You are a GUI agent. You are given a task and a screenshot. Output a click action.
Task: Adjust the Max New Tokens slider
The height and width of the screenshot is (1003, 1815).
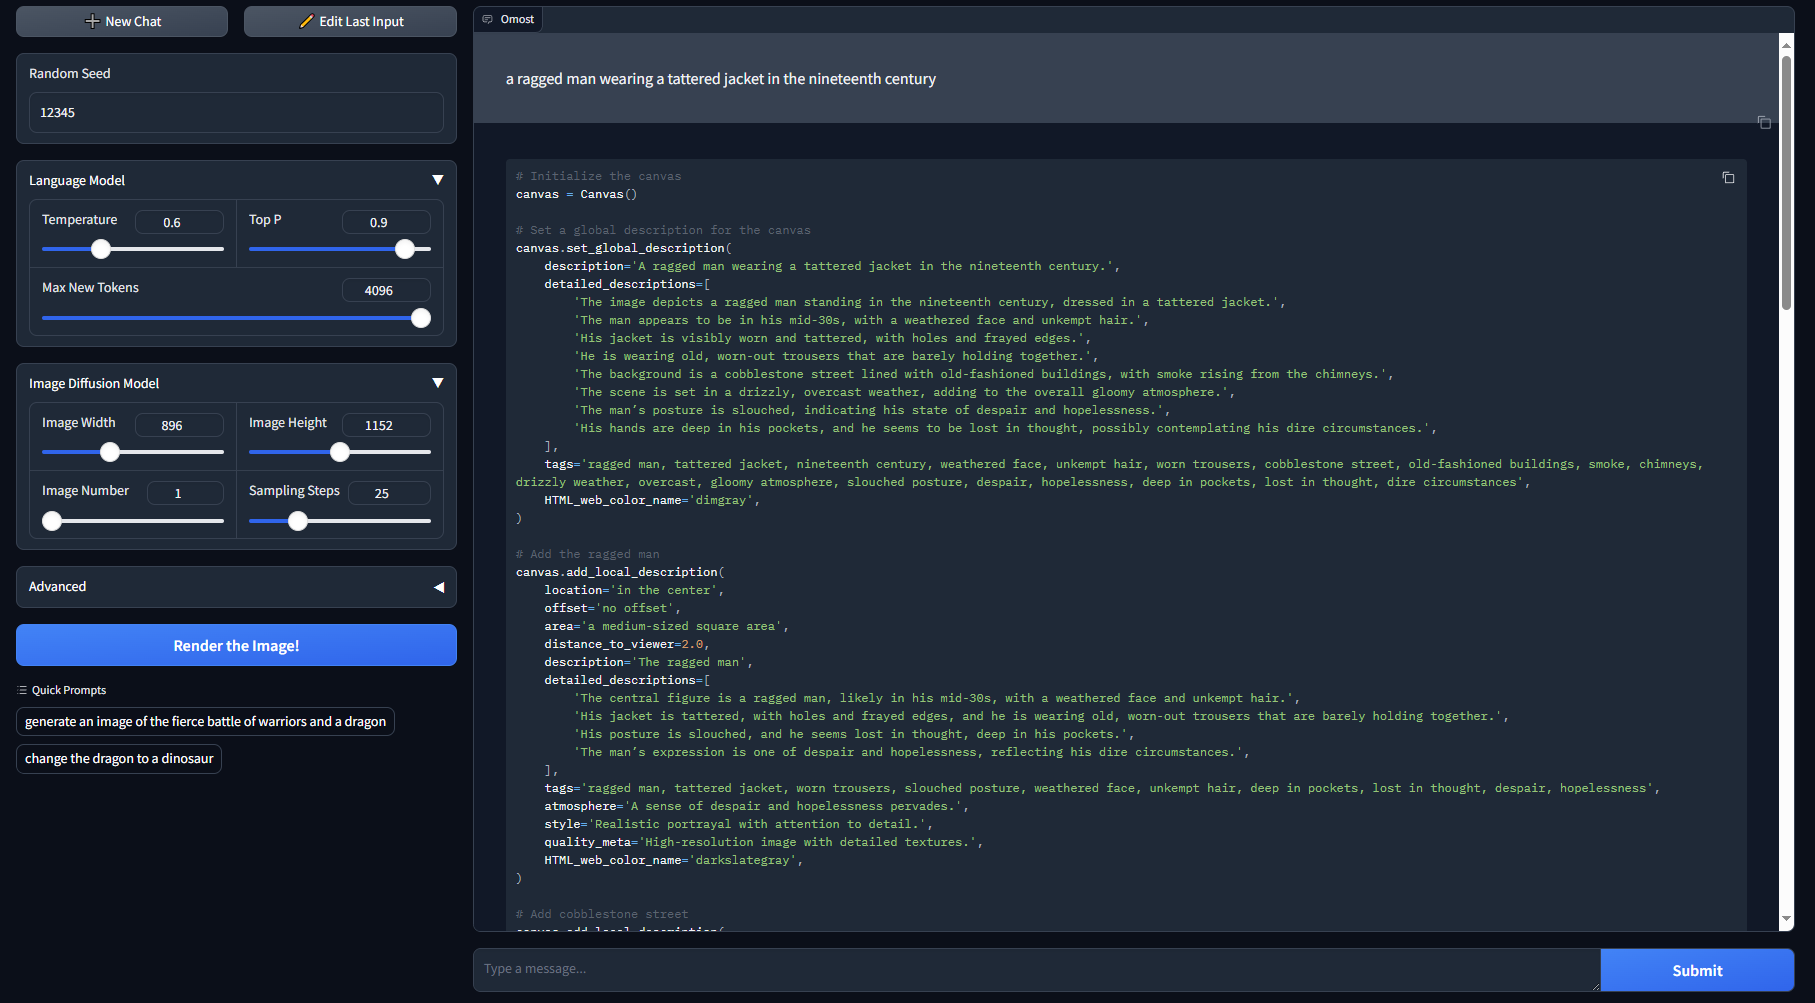420,317
